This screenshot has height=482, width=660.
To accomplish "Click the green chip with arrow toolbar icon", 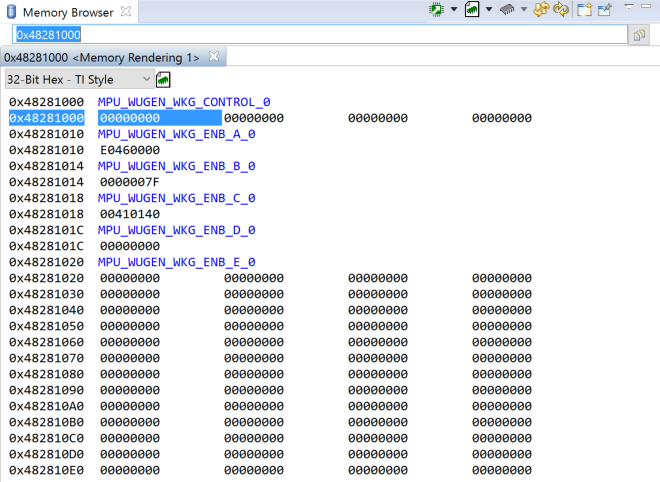I will tap(436, 9).
